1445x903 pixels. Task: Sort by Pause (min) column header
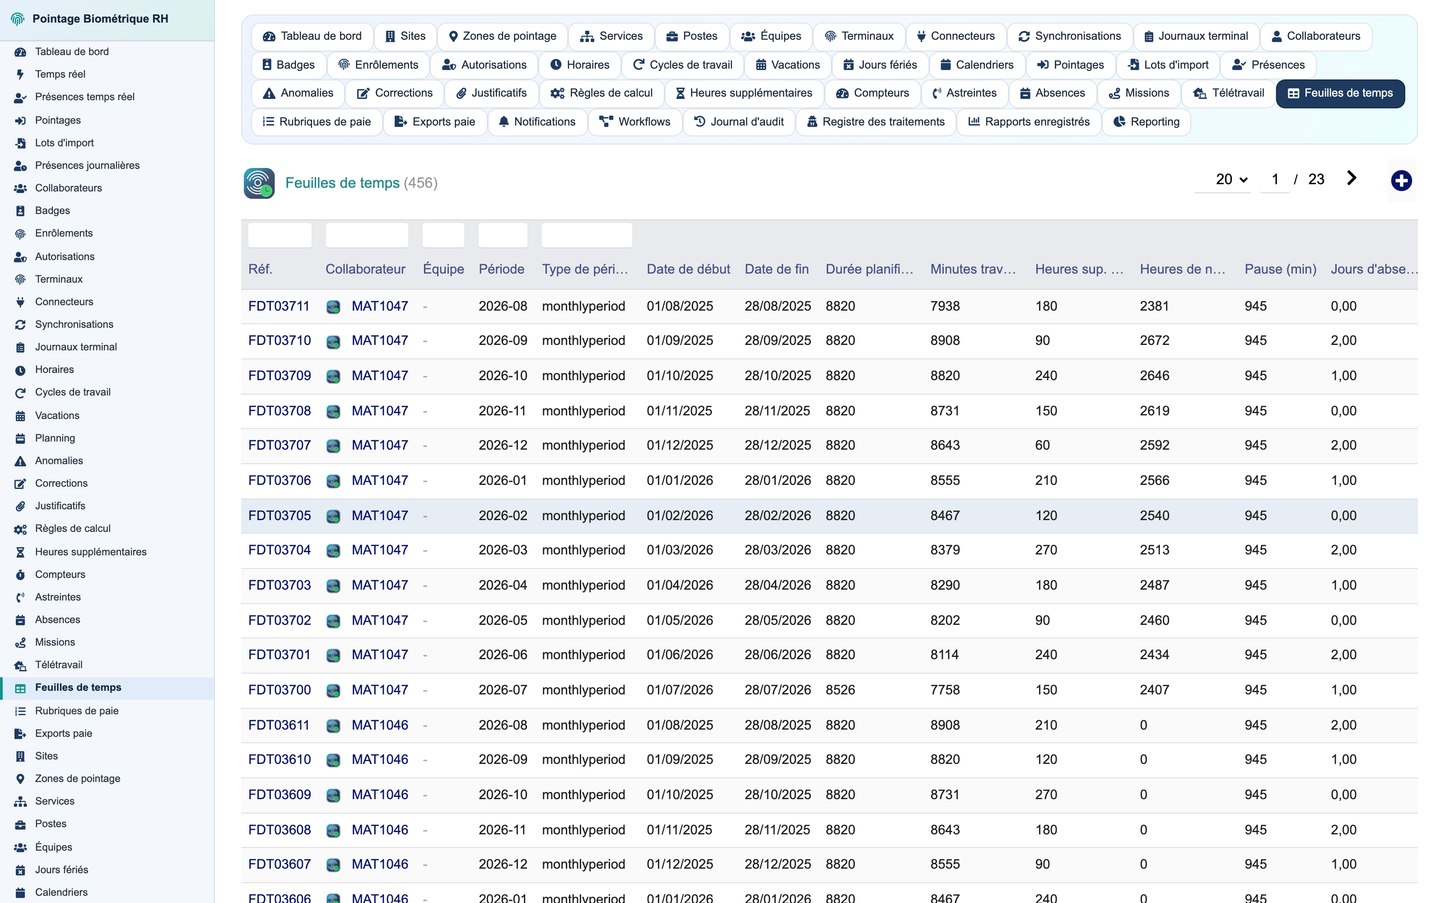(x=1280, y=269)
